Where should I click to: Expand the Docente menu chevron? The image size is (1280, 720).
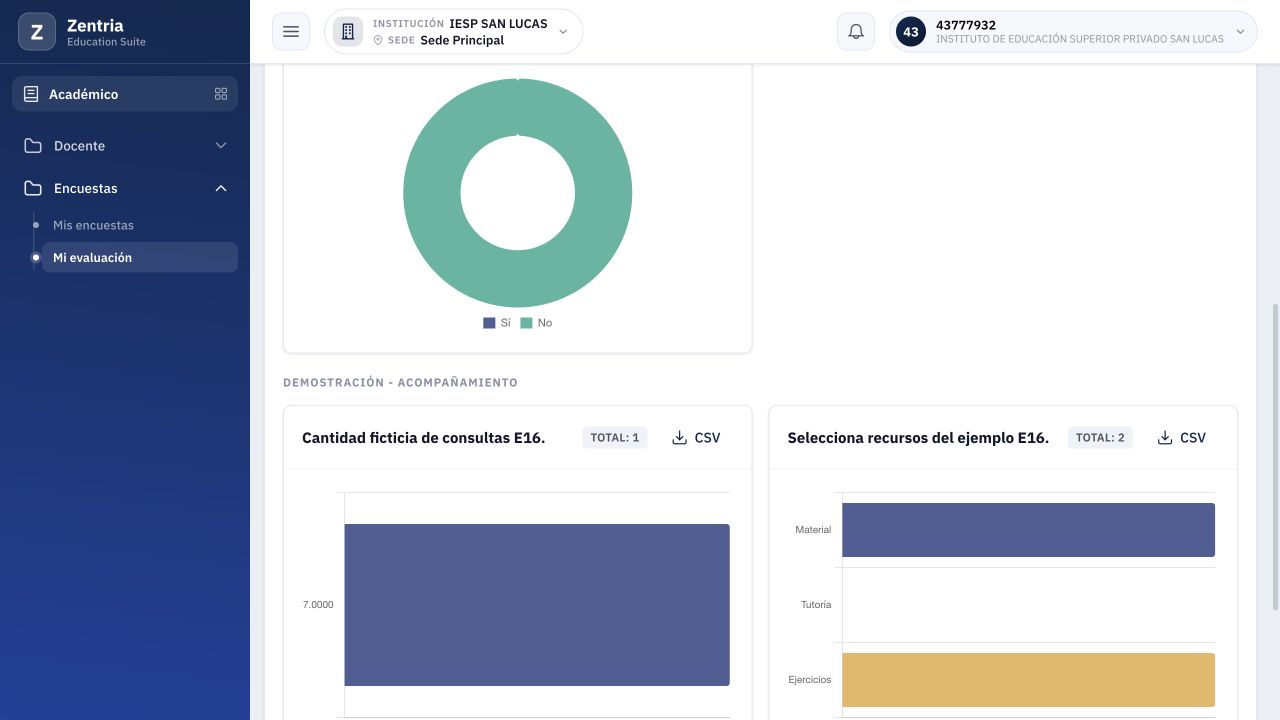click(221, 146)
